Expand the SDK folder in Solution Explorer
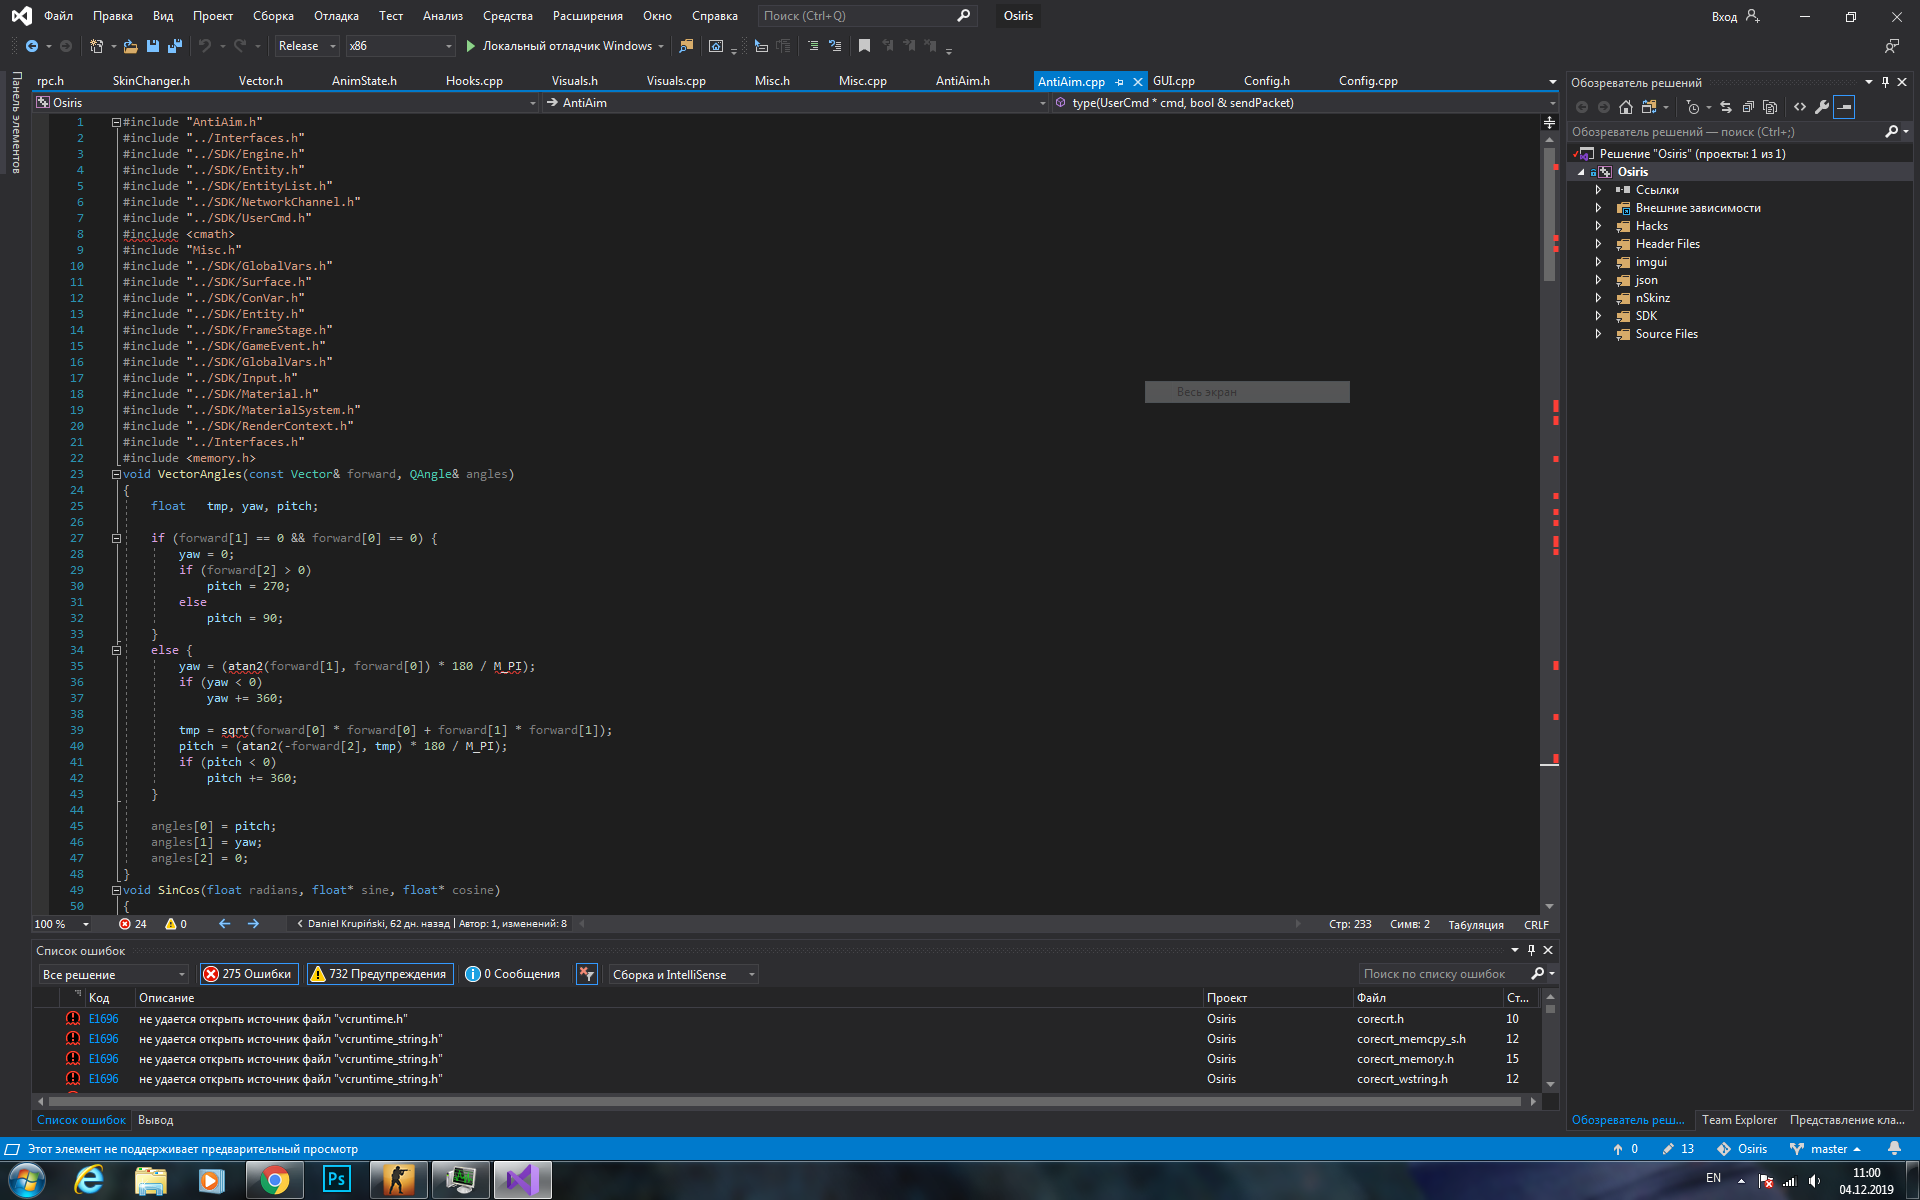1920x1200 pixels. (x=1598, y=315)
